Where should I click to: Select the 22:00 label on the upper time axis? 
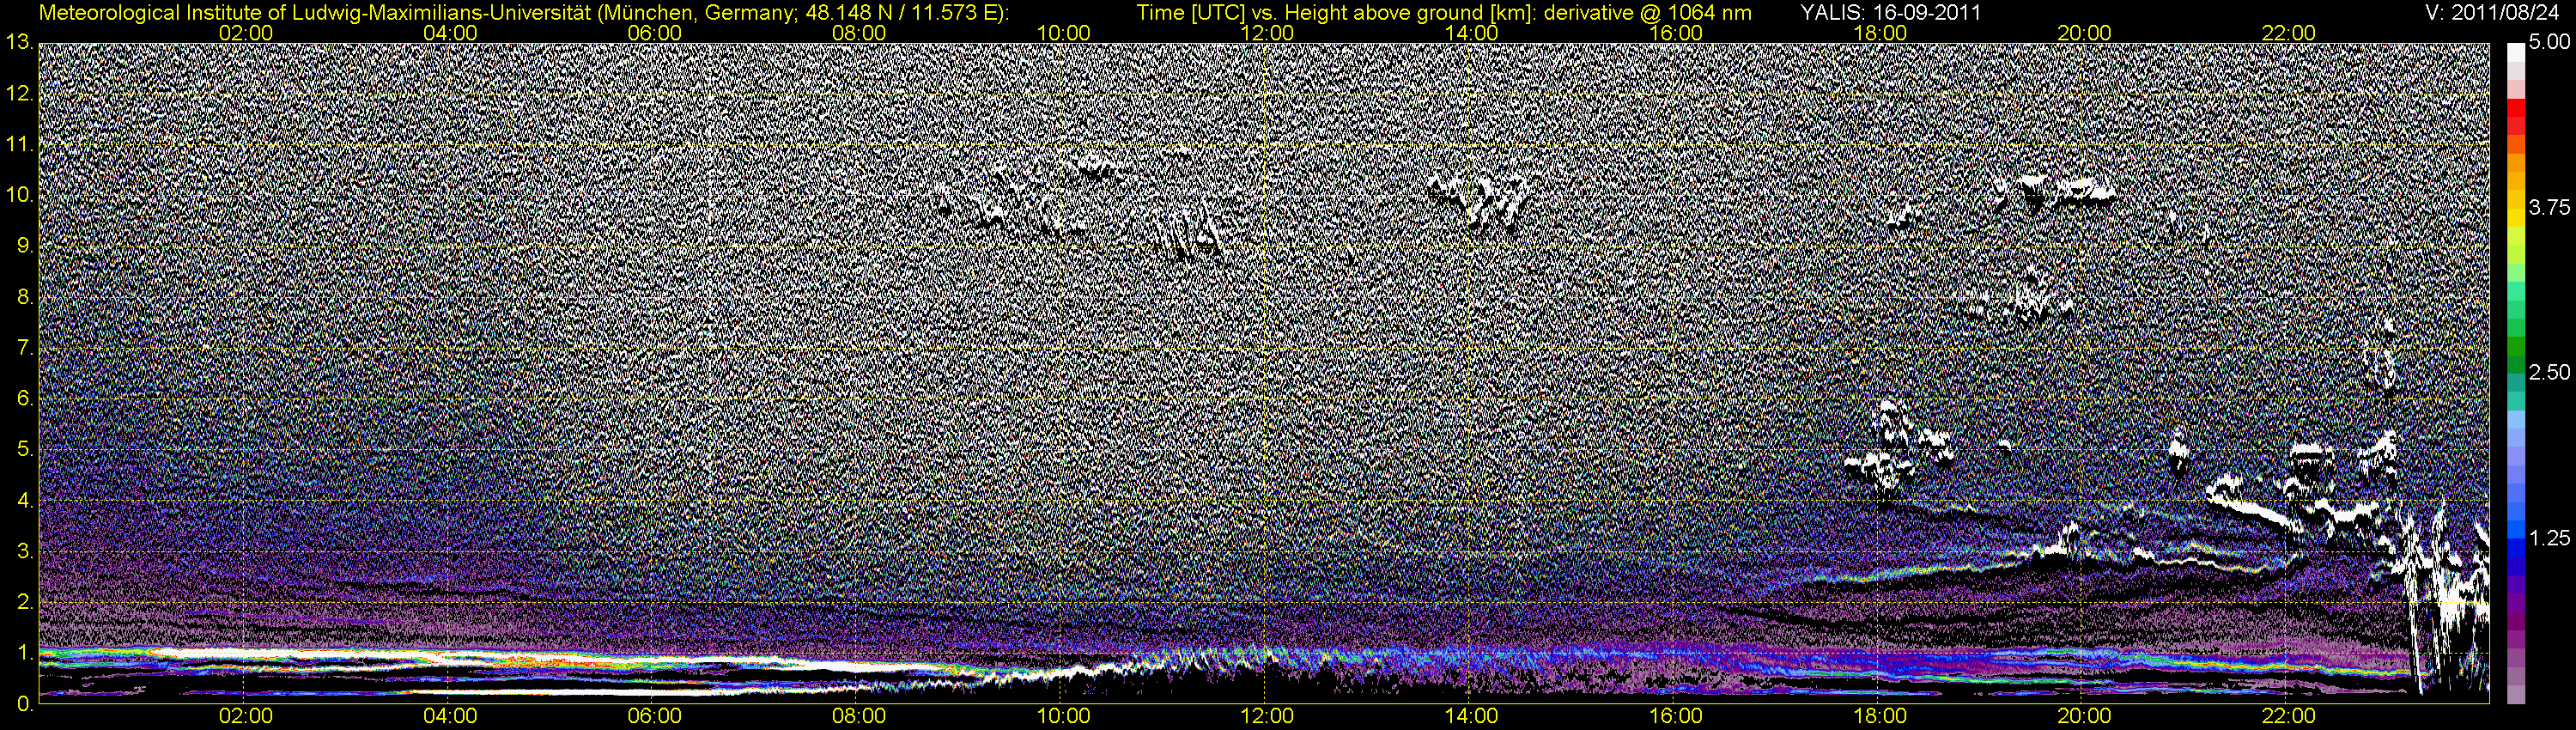tap(2289, 33)
